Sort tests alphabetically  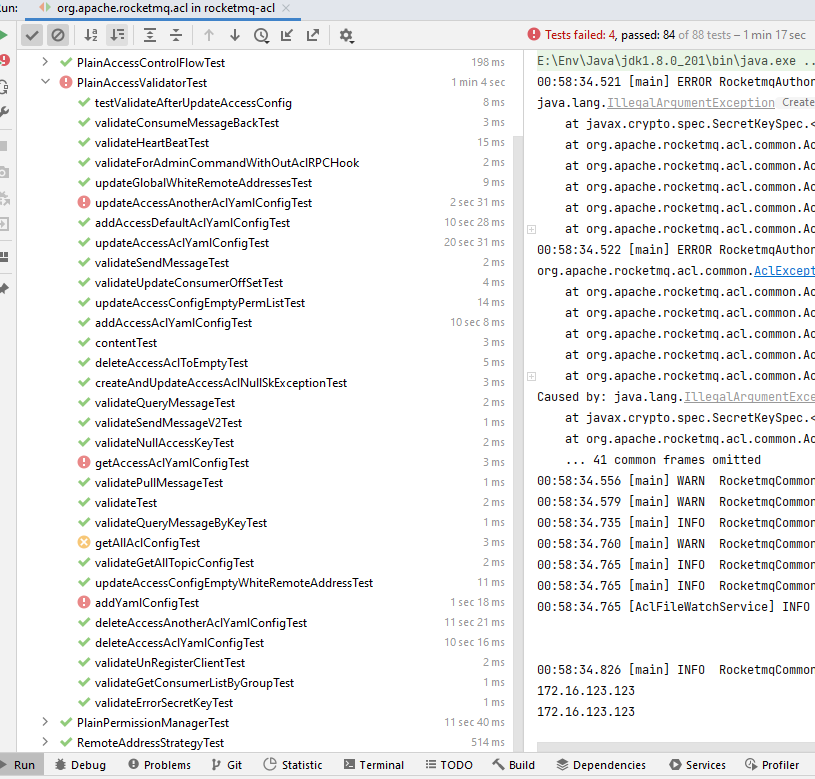pos(91,35)
